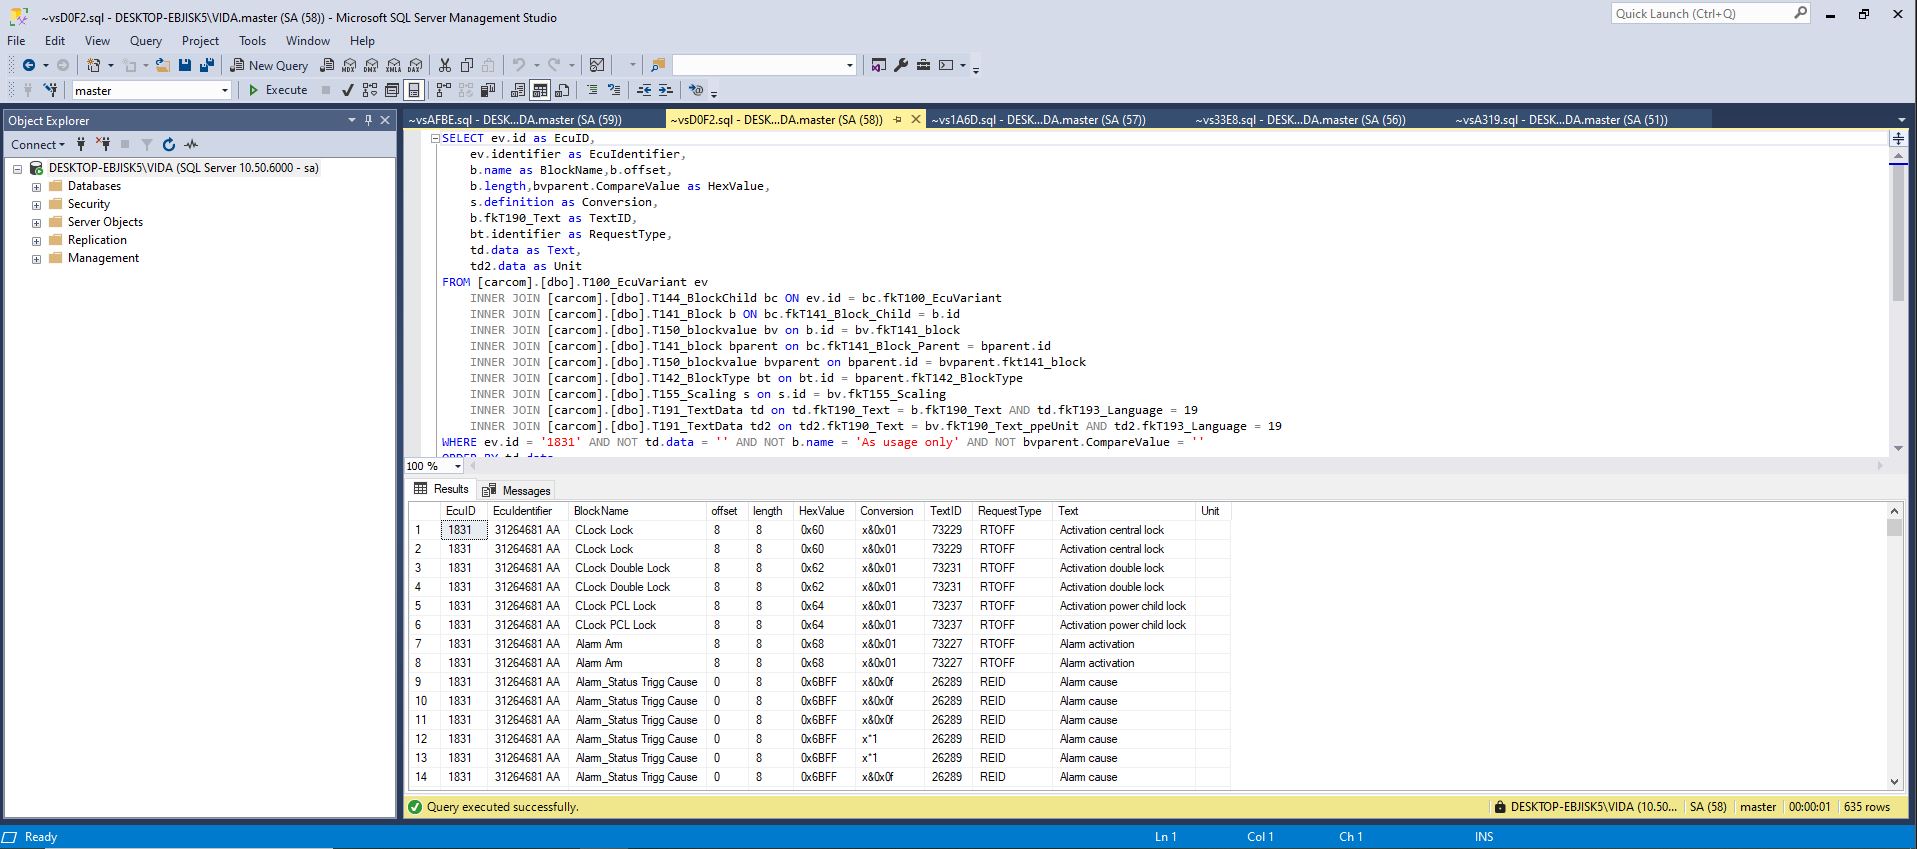The width and height of the screenshot is (1917, 849).
Task: Click the Navigate Backward arrow icon
Action: coord(29,65)
